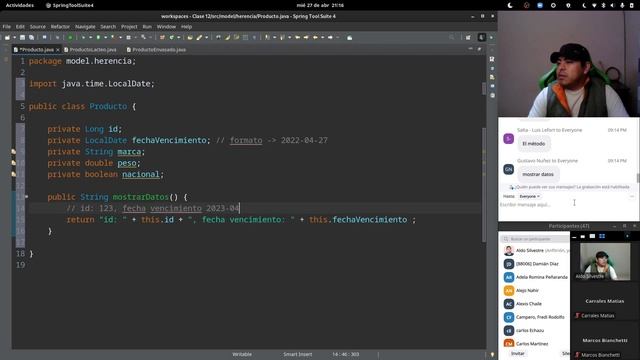Click the minimize editor area icon
This screenshot has height=360, width=640.
[x=471, y=49]
